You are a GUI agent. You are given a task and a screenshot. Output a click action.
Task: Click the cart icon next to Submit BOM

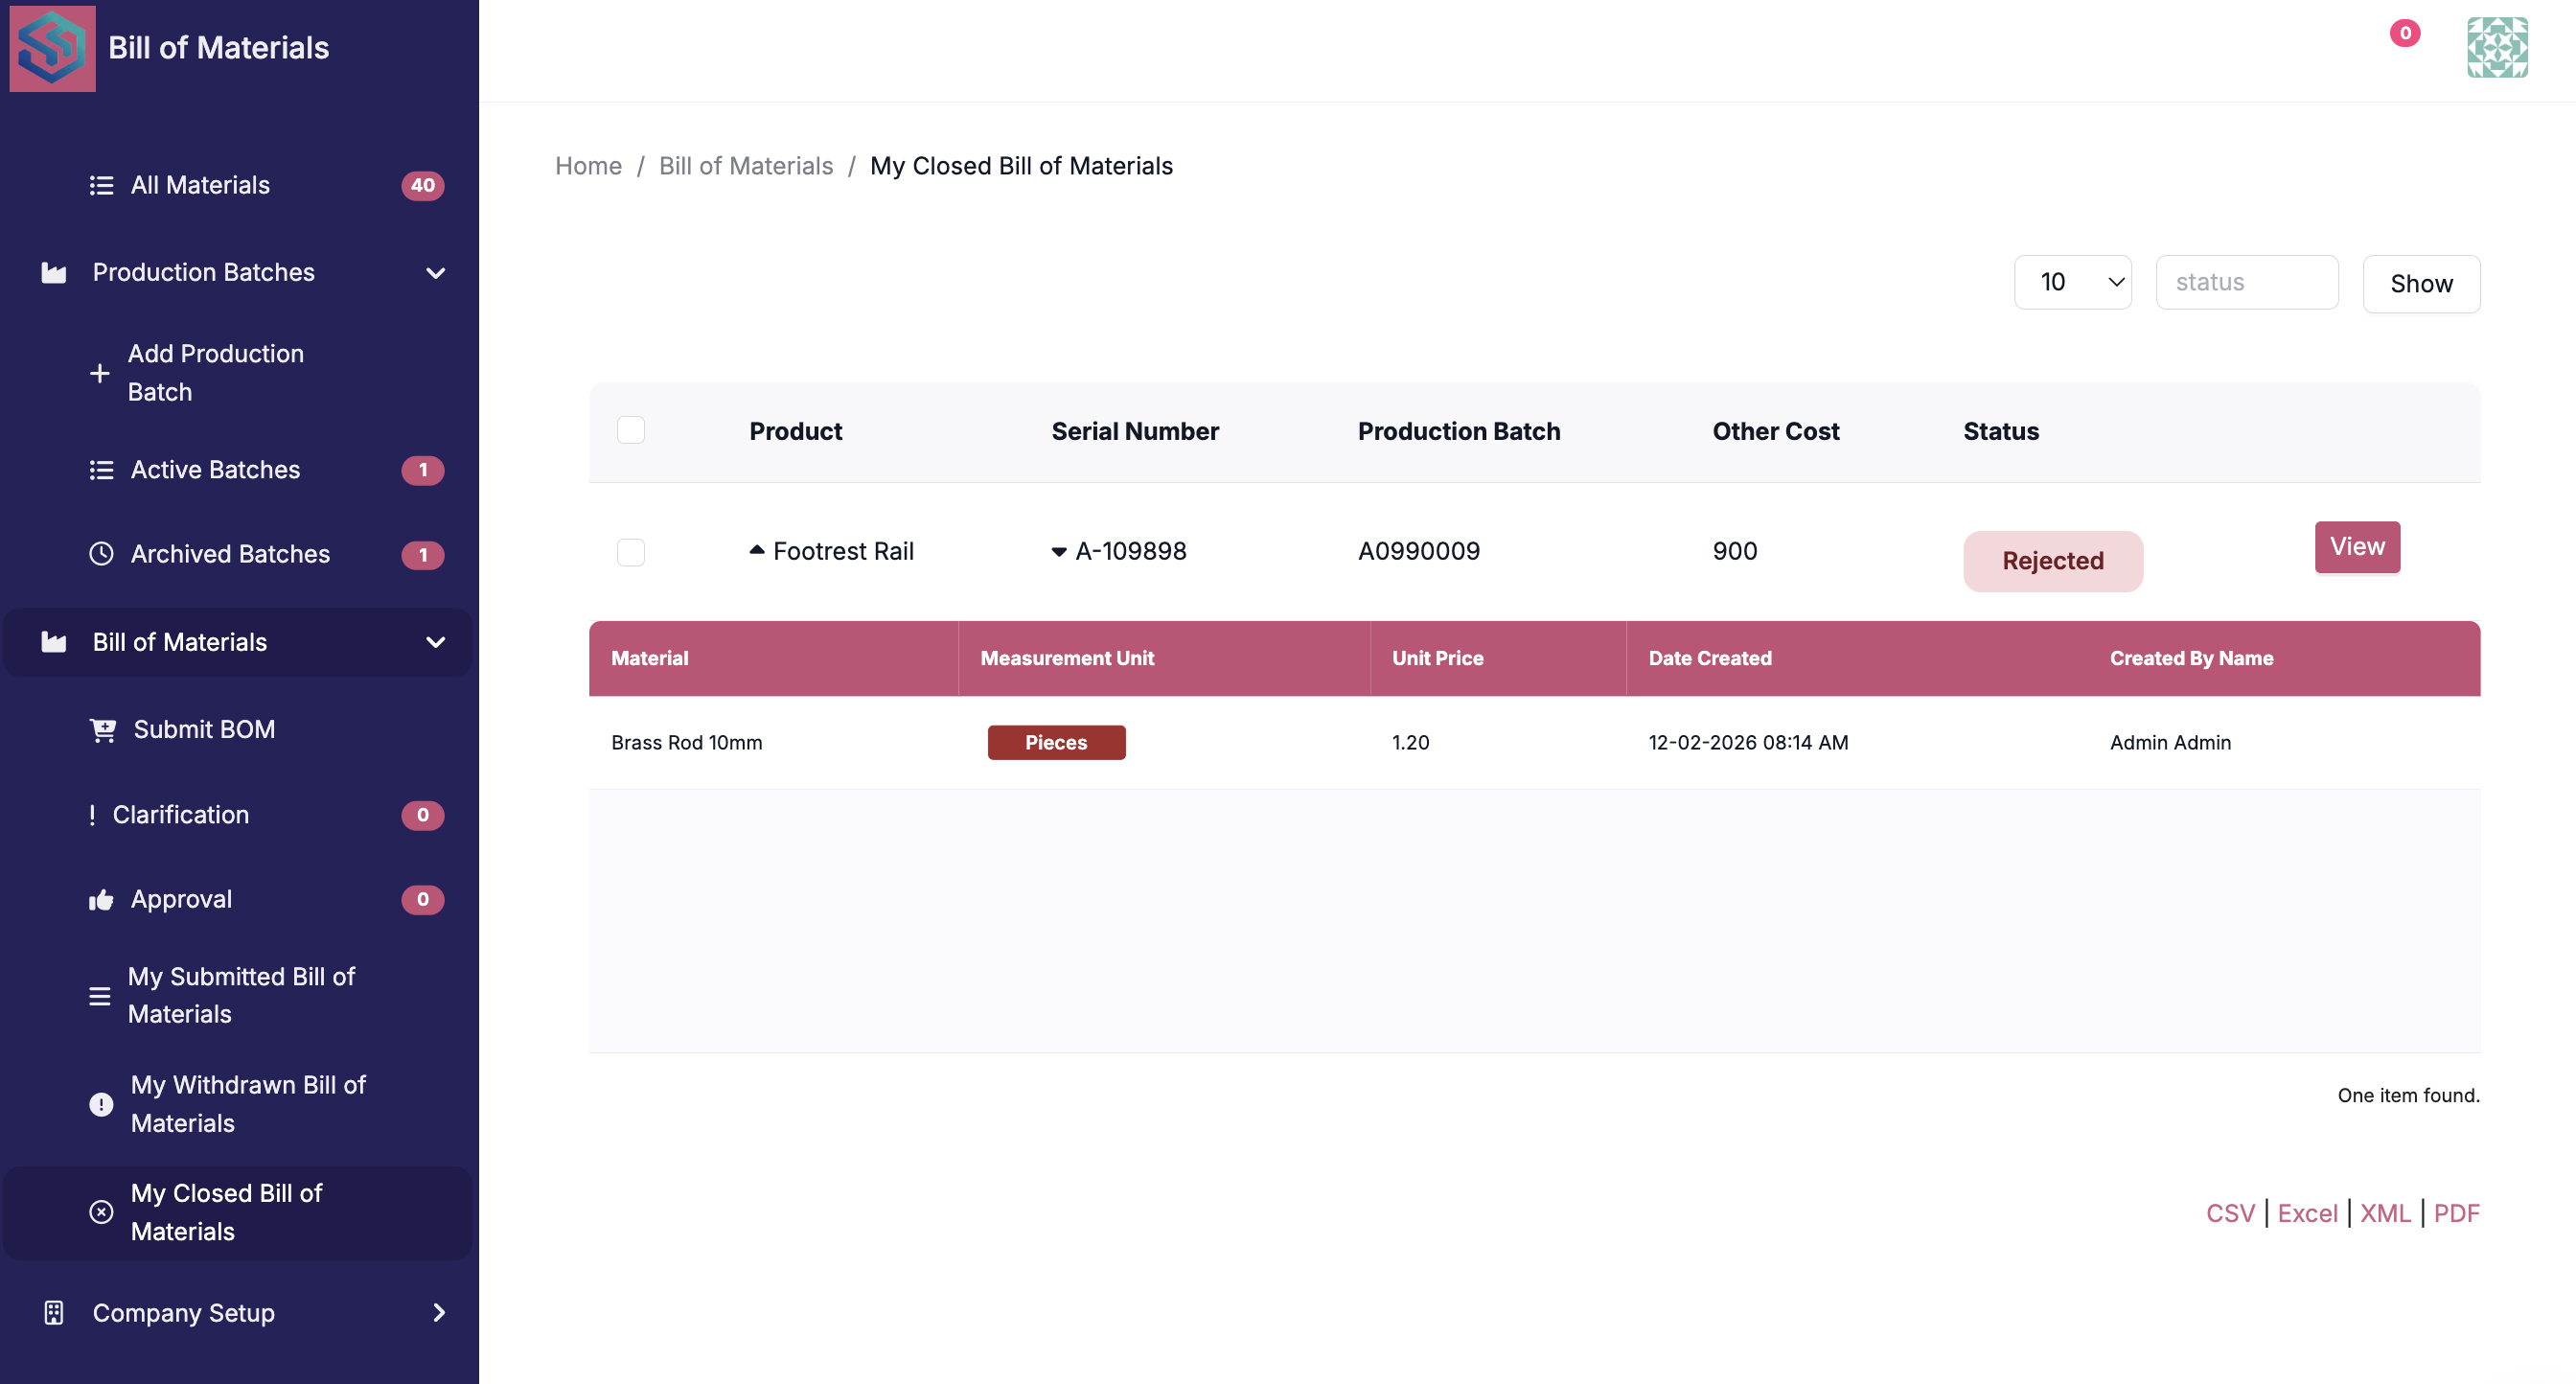point(102,730)
